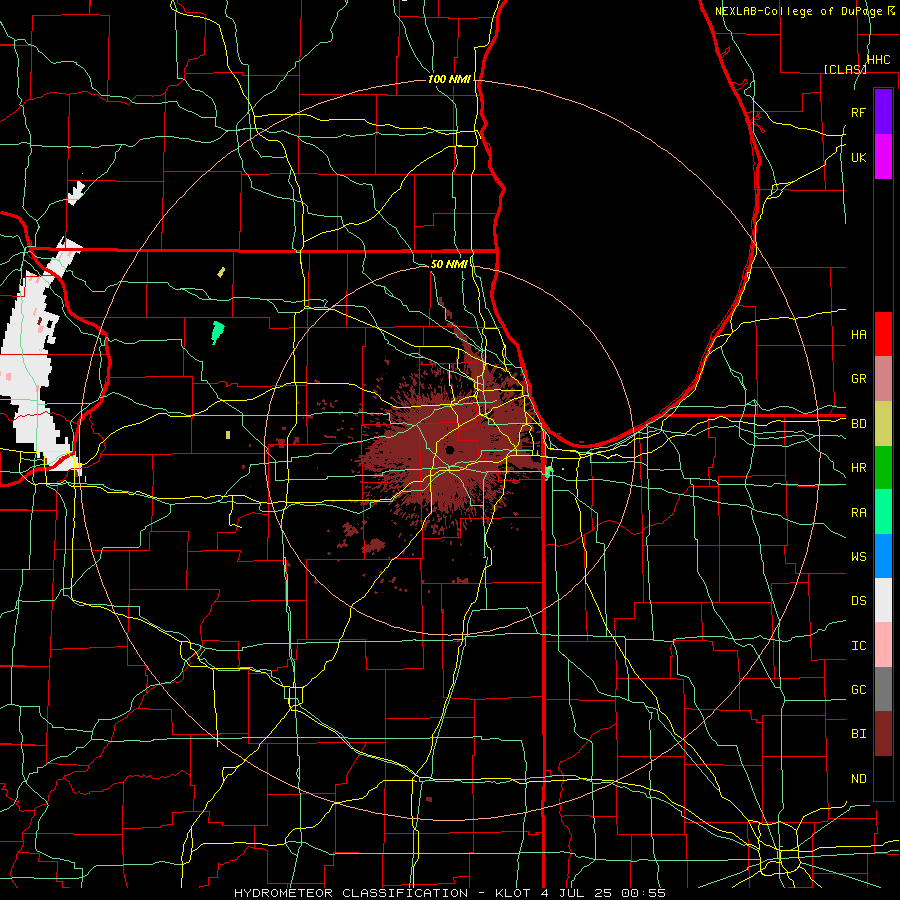
Task: Click the '50 NMI' range ring label
Action: click(449, 264)
